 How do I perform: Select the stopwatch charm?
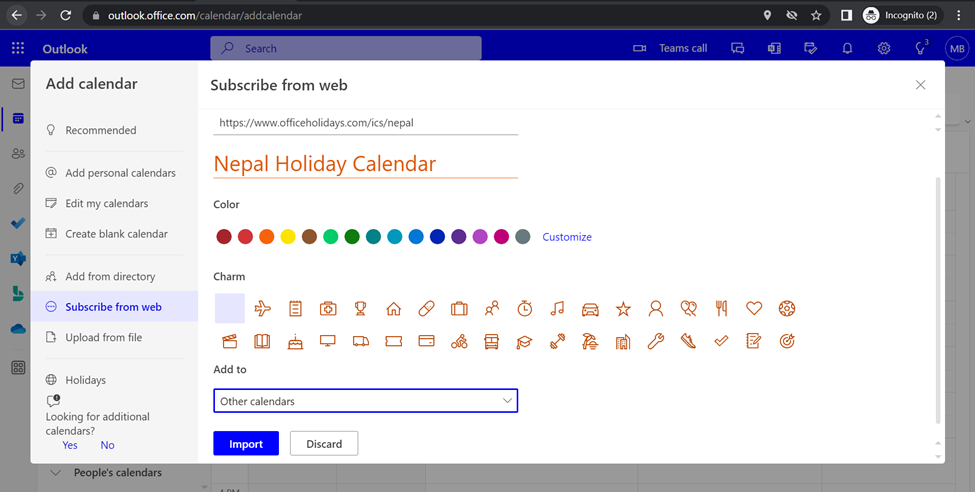[x=525, y=309]
